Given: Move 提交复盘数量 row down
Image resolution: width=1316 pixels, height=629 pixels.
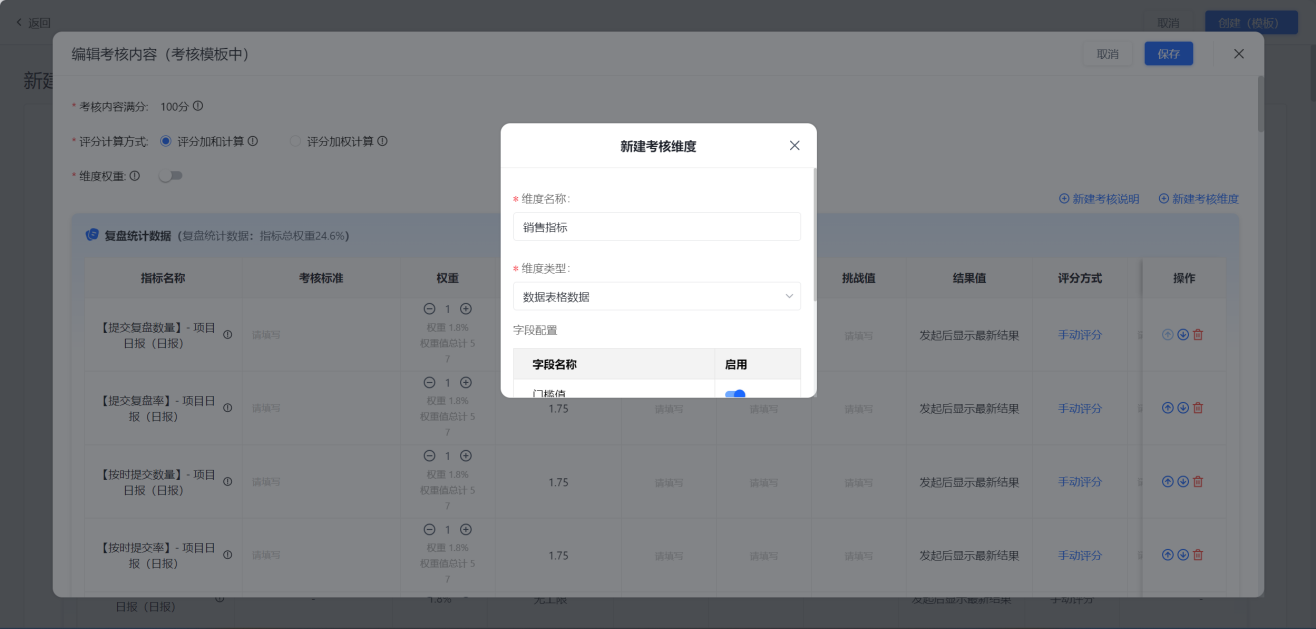Looking at the screenshot, I should pos(1183,335).
